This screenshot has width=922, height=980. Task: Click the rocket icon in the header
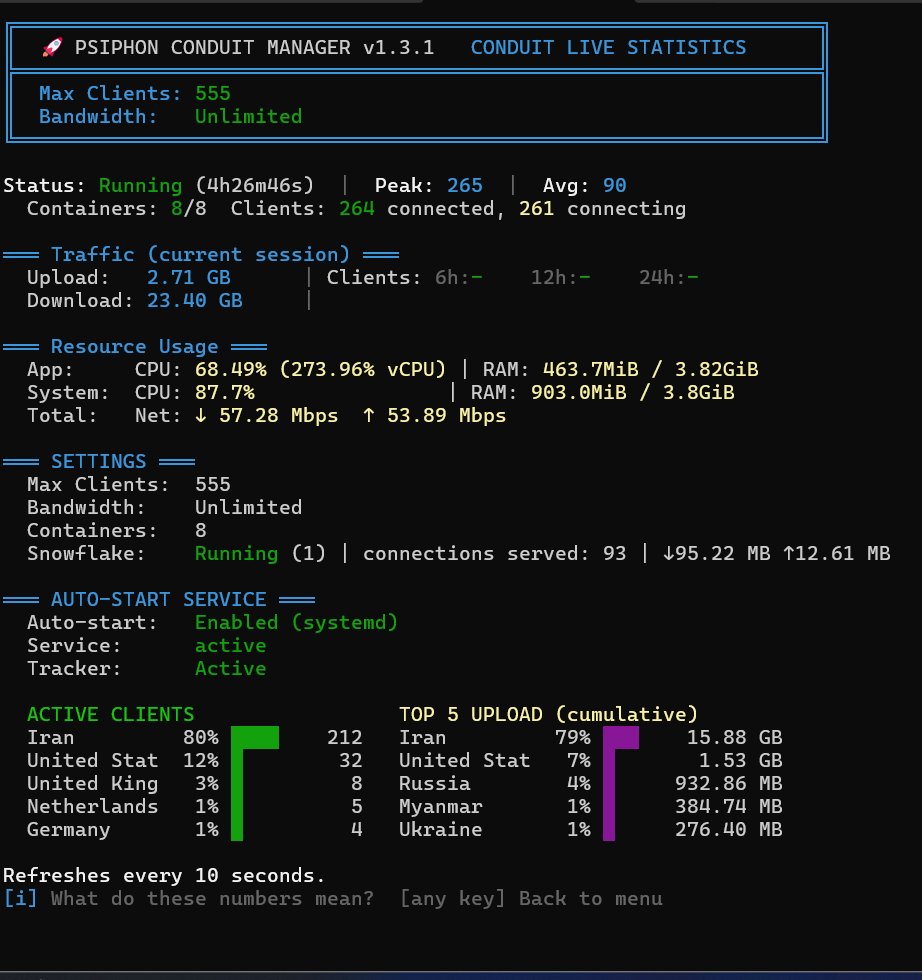[52, 47]
